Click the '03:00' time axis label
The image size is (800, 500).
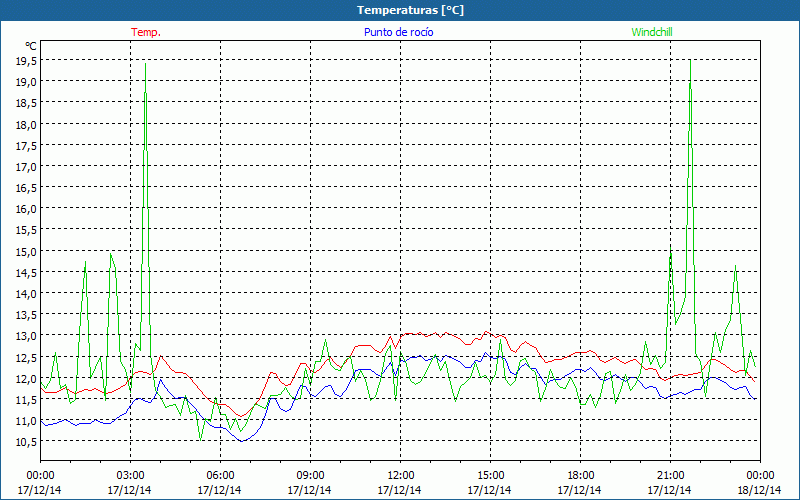coord(131,476)
